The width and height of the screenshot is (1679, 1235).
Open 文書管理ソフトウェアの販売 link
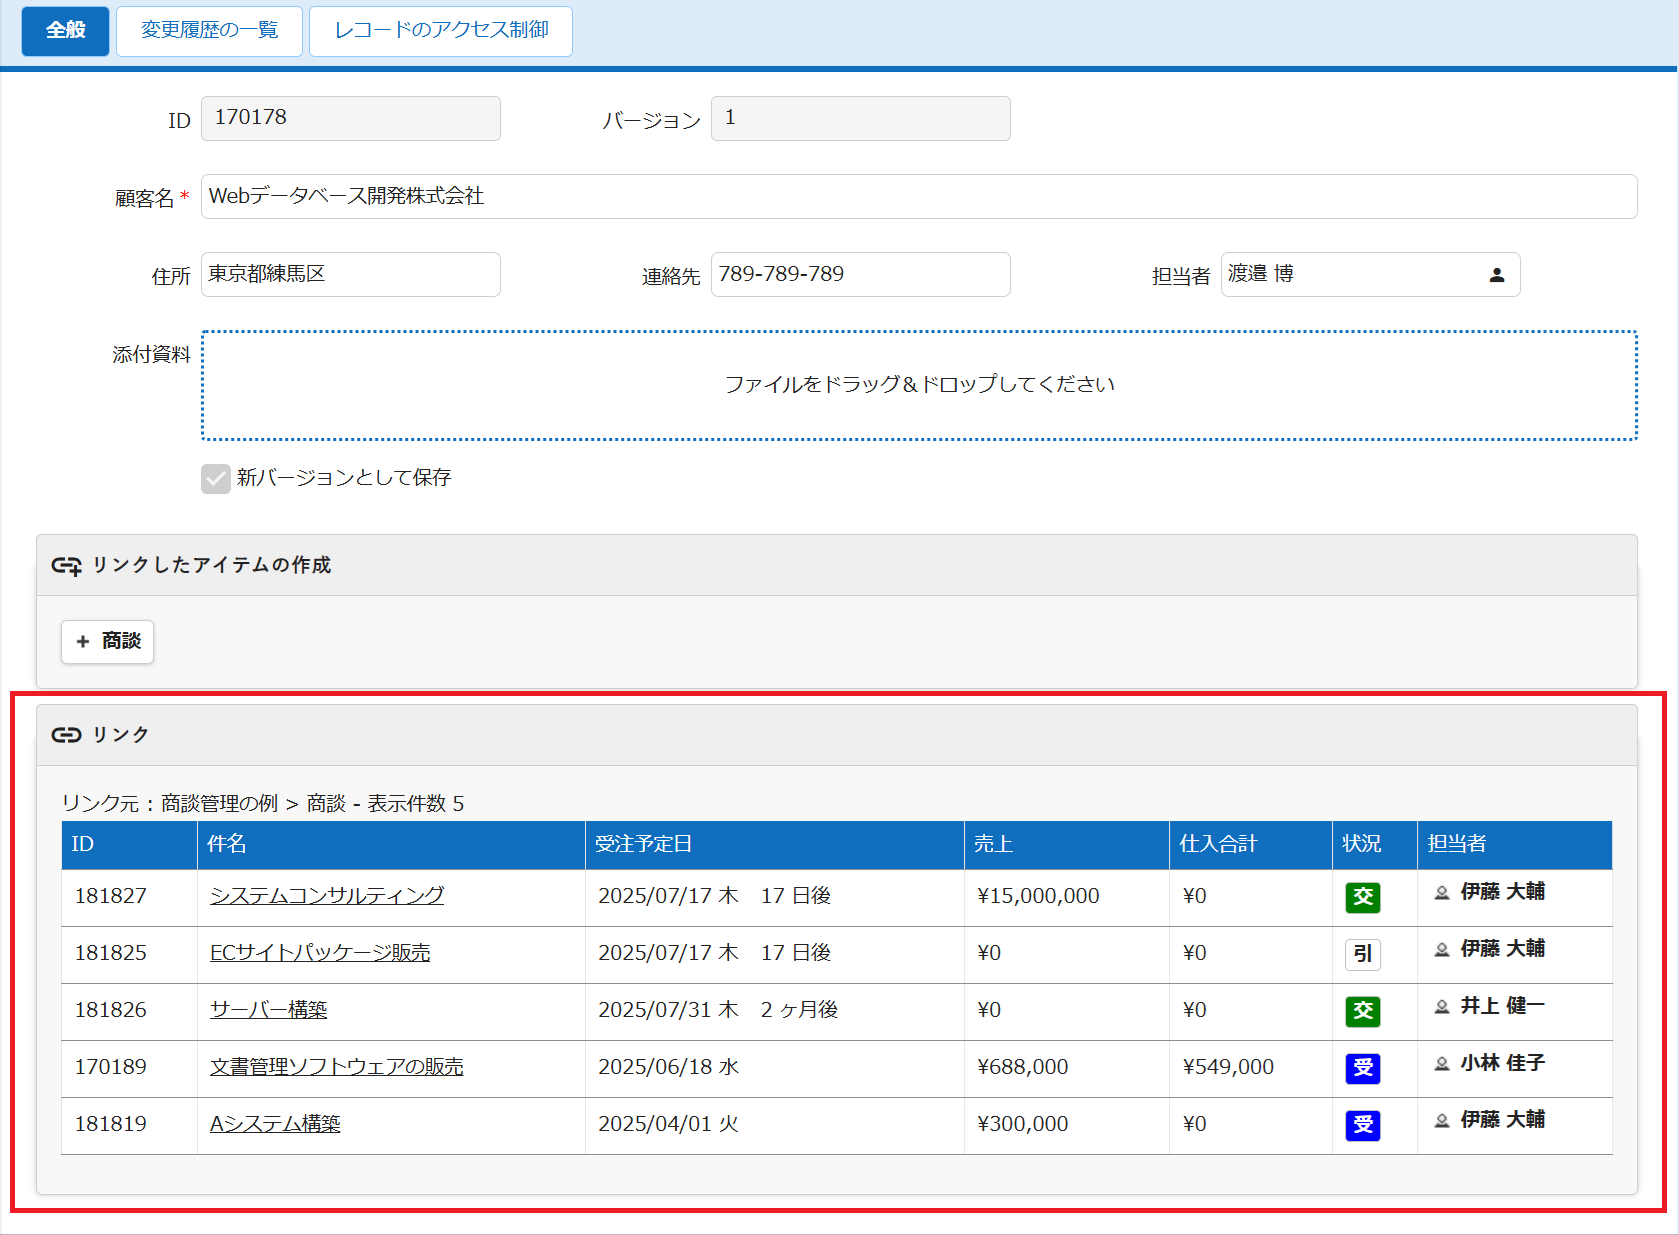[x=337, y=1067]
